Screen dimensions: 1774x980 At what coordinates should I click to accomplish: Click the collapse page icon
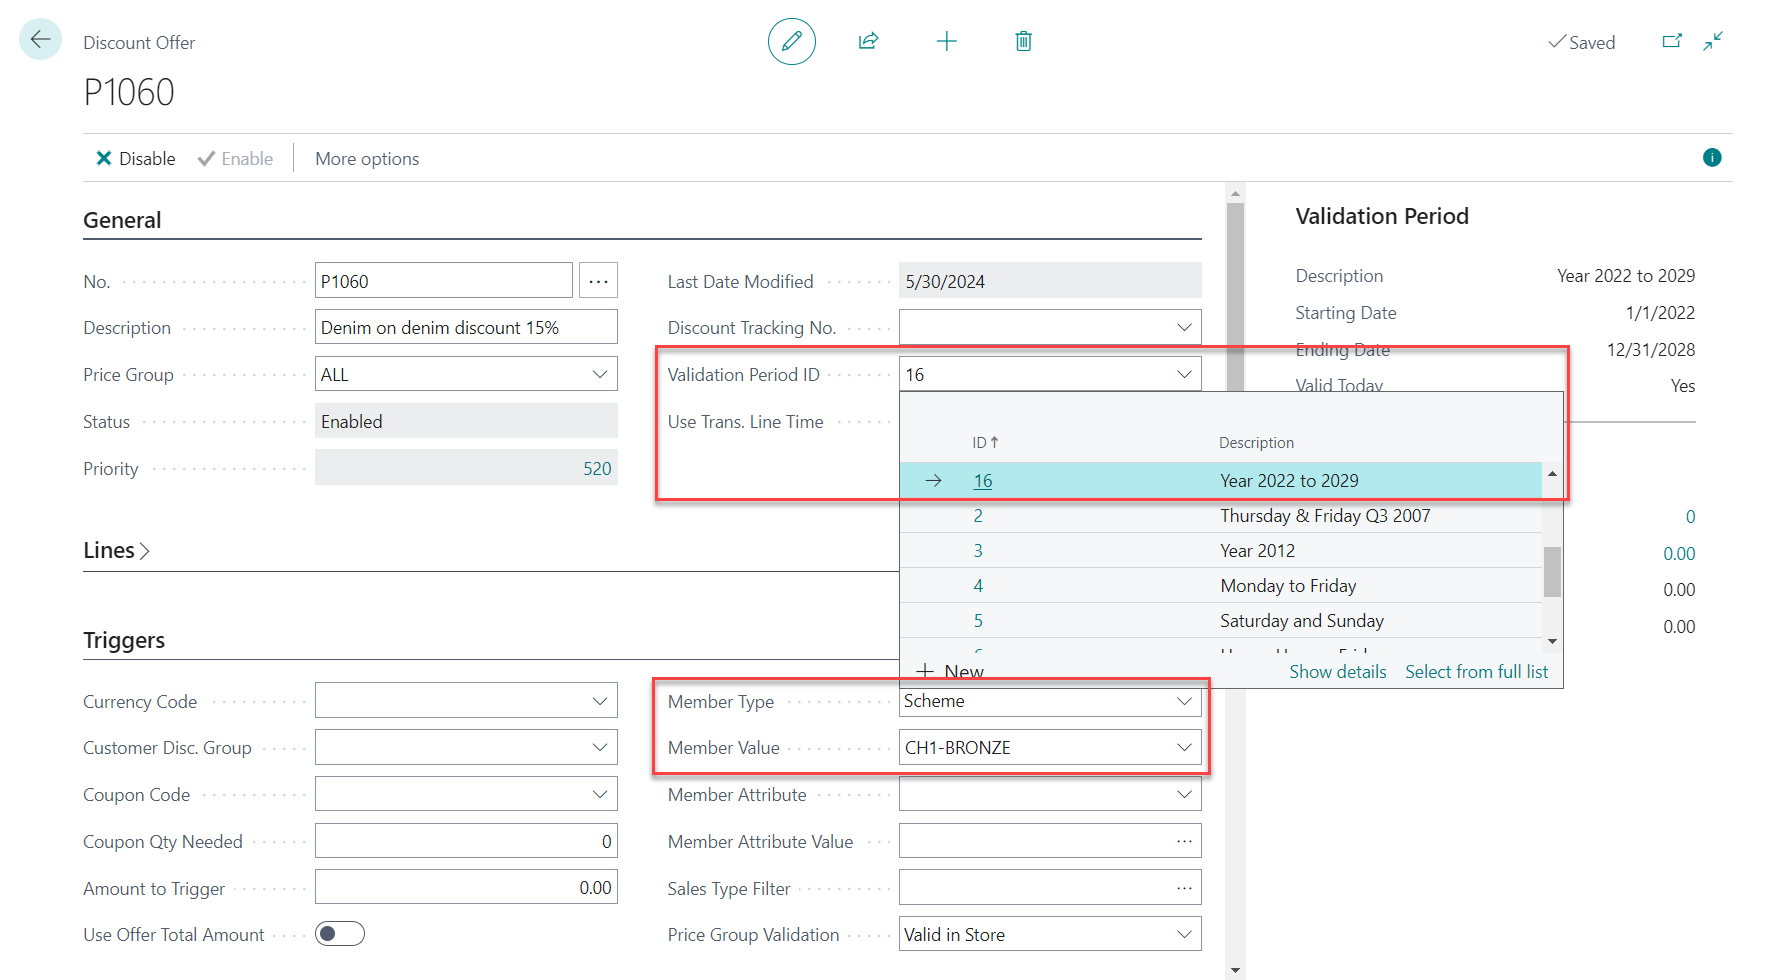tap(1713, 41)
